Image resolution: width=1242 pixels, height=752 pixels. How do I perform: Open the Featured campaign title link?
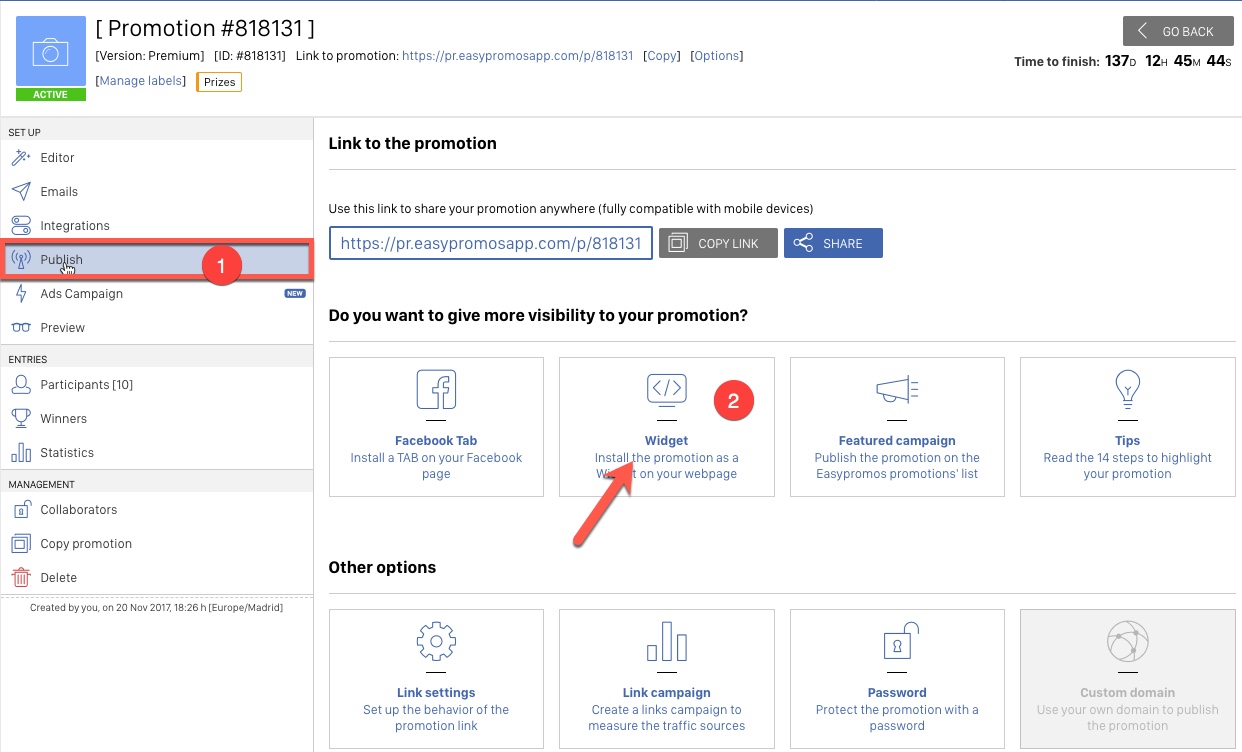coord(897,441)
